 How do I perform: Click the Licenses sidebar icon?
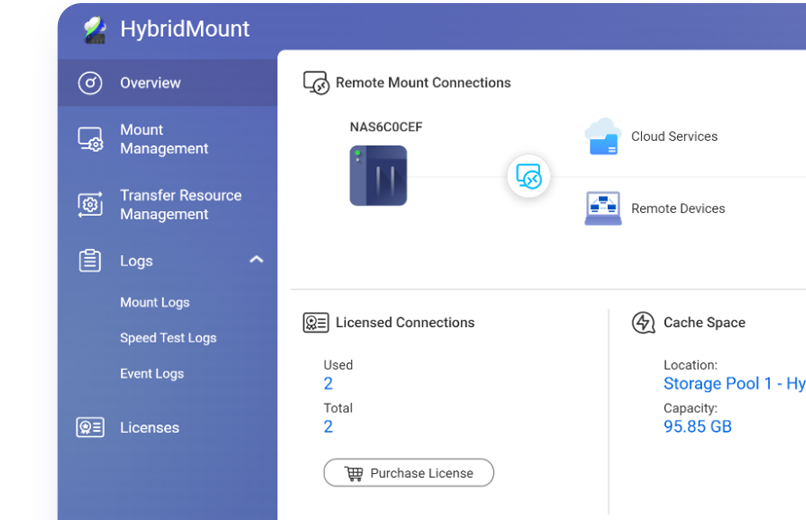pos(90,427)
